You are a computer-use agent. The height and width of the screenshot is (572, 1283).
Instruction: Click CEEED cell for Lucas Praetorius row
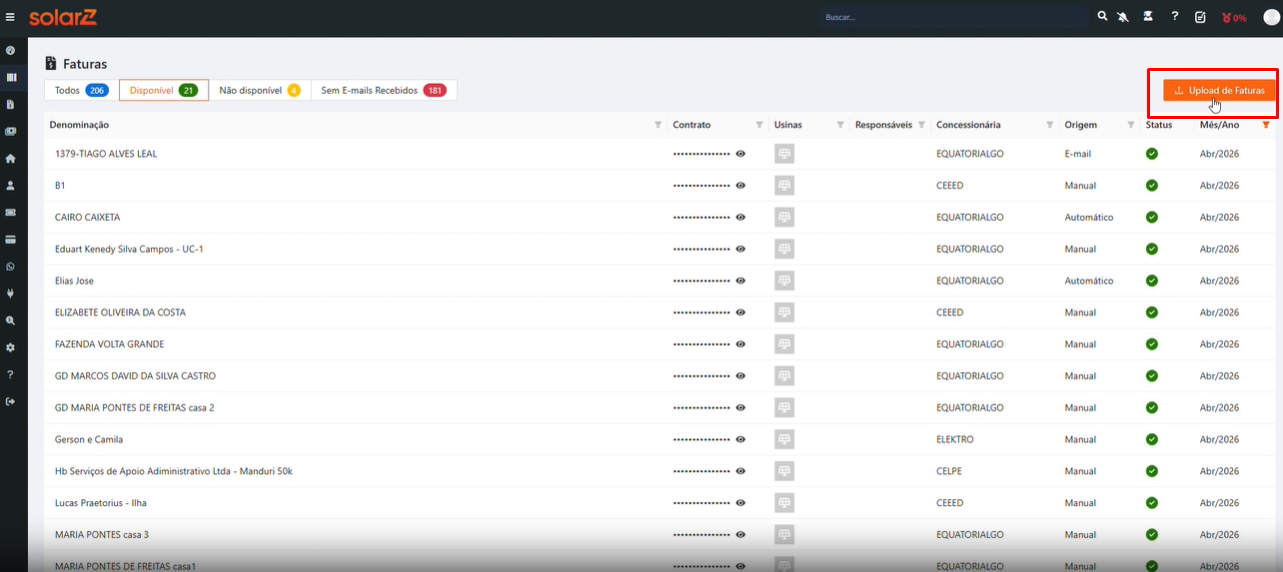pyautogui.click(x=950, y=503)
